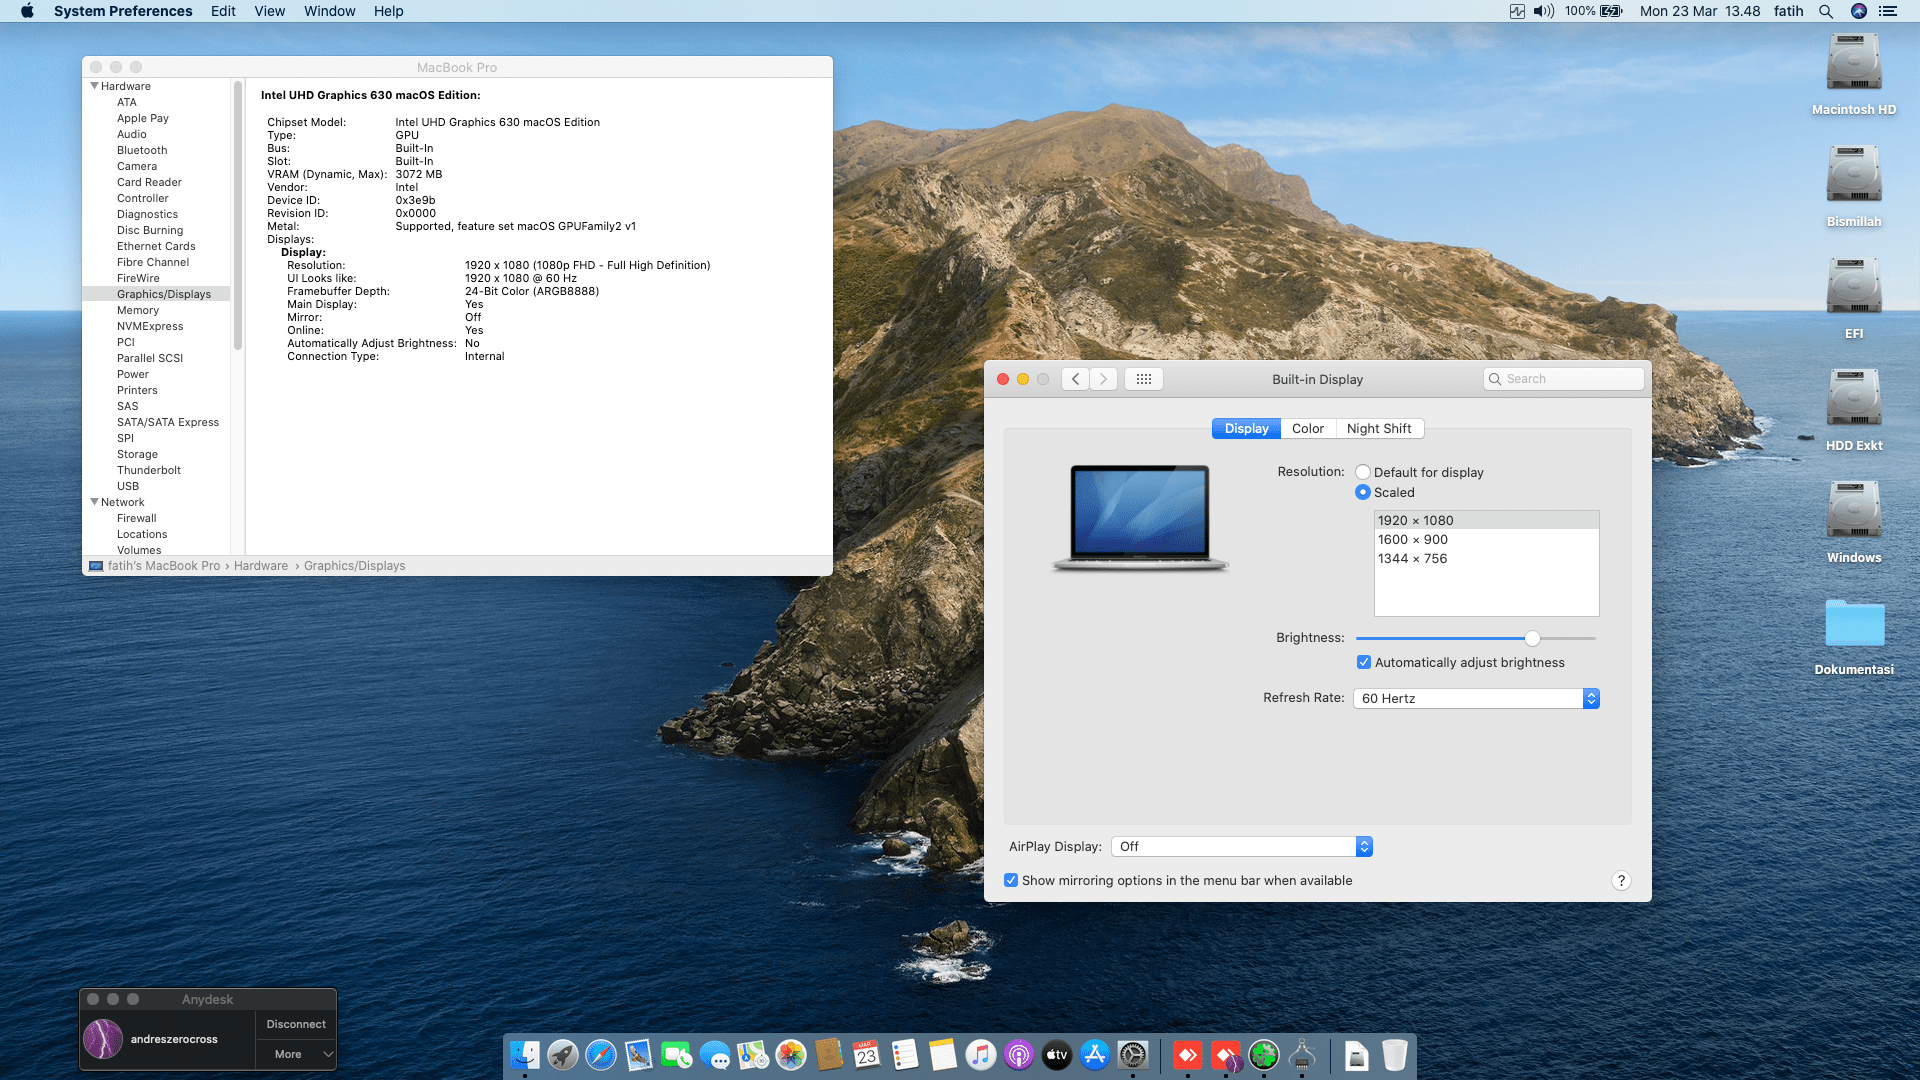Viewport: 1920px width, 1080px height.
Task: Switch to the Night Shift tab
Action: click(1380, 428)
